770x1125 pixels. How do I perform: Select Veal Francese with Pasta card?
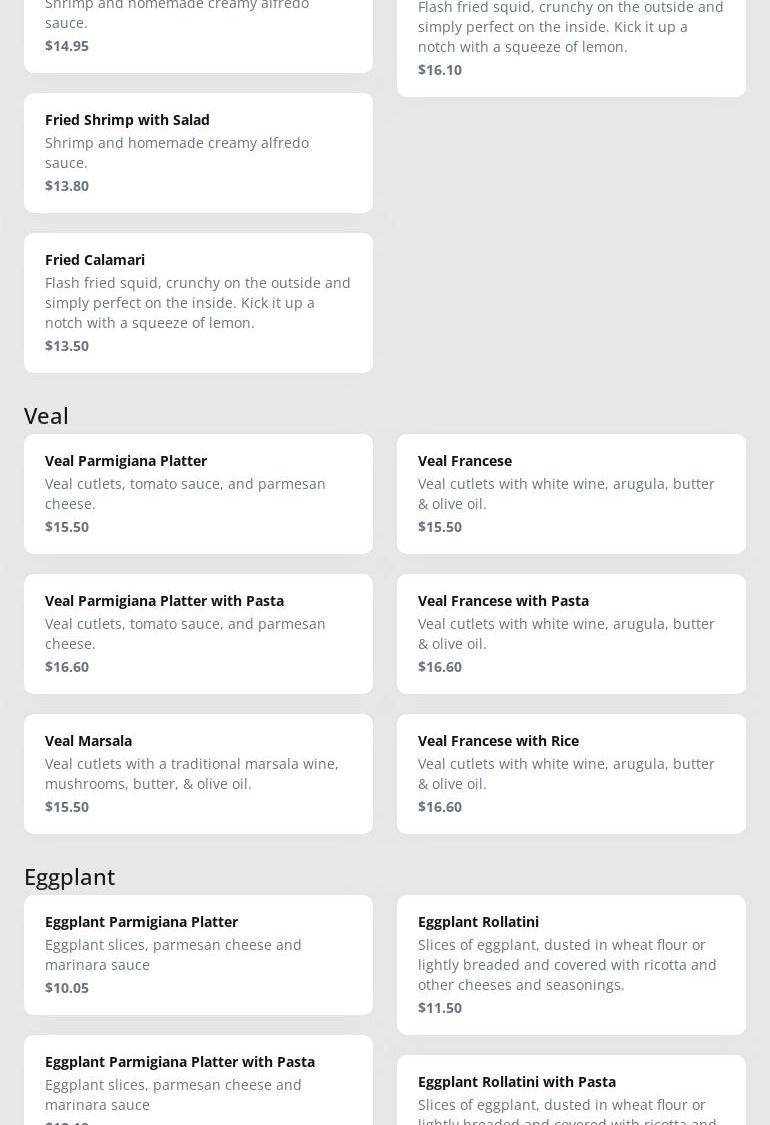(x=571, y=633)
